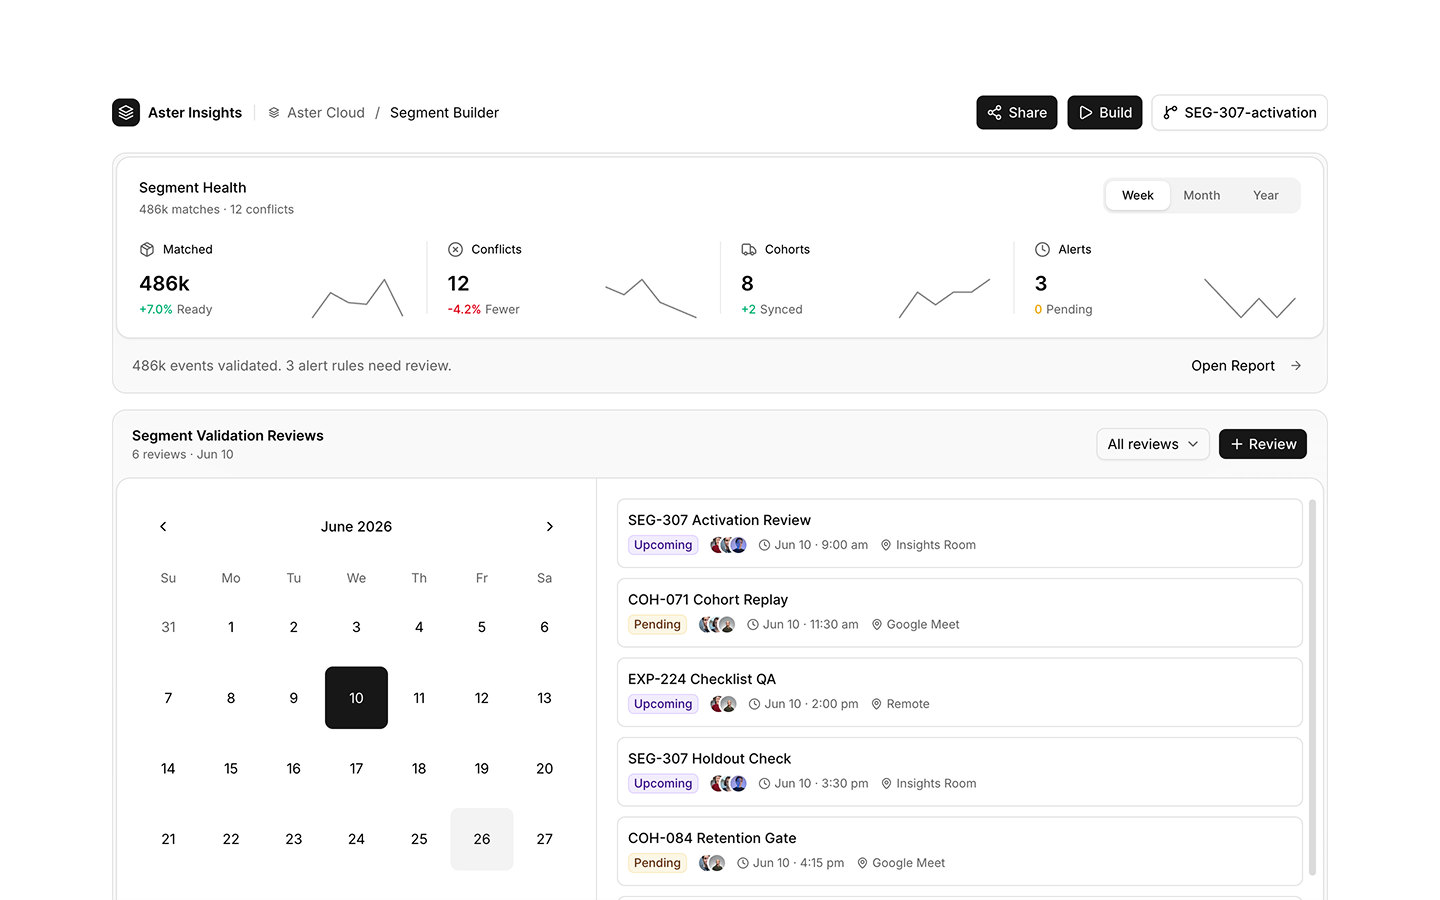Click the '486k' Matched value
Viewport: 1440px width, 900px height.
click(165, 284)
